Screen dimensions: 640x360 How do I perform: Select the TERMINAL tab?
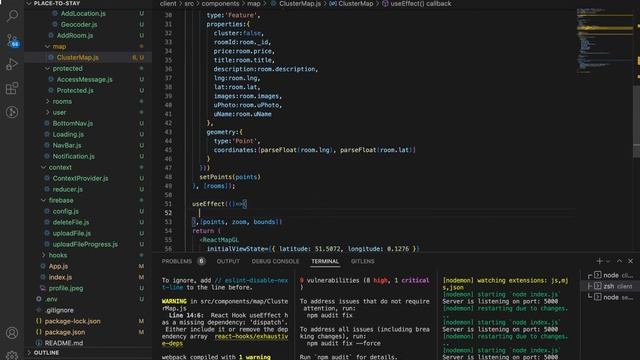pos(325,261)
